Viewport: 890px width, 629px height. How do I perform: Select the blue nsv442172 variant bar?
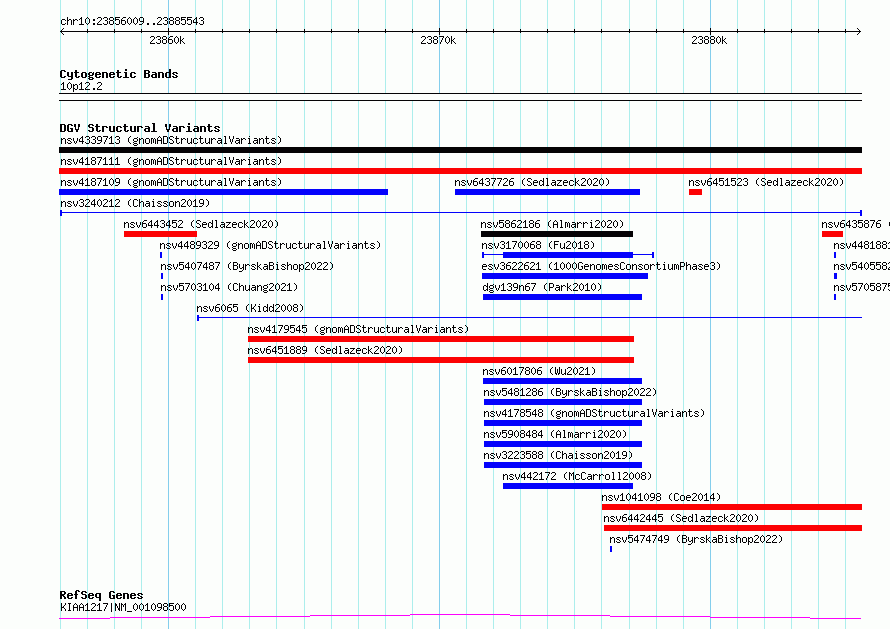click(568, 486)
